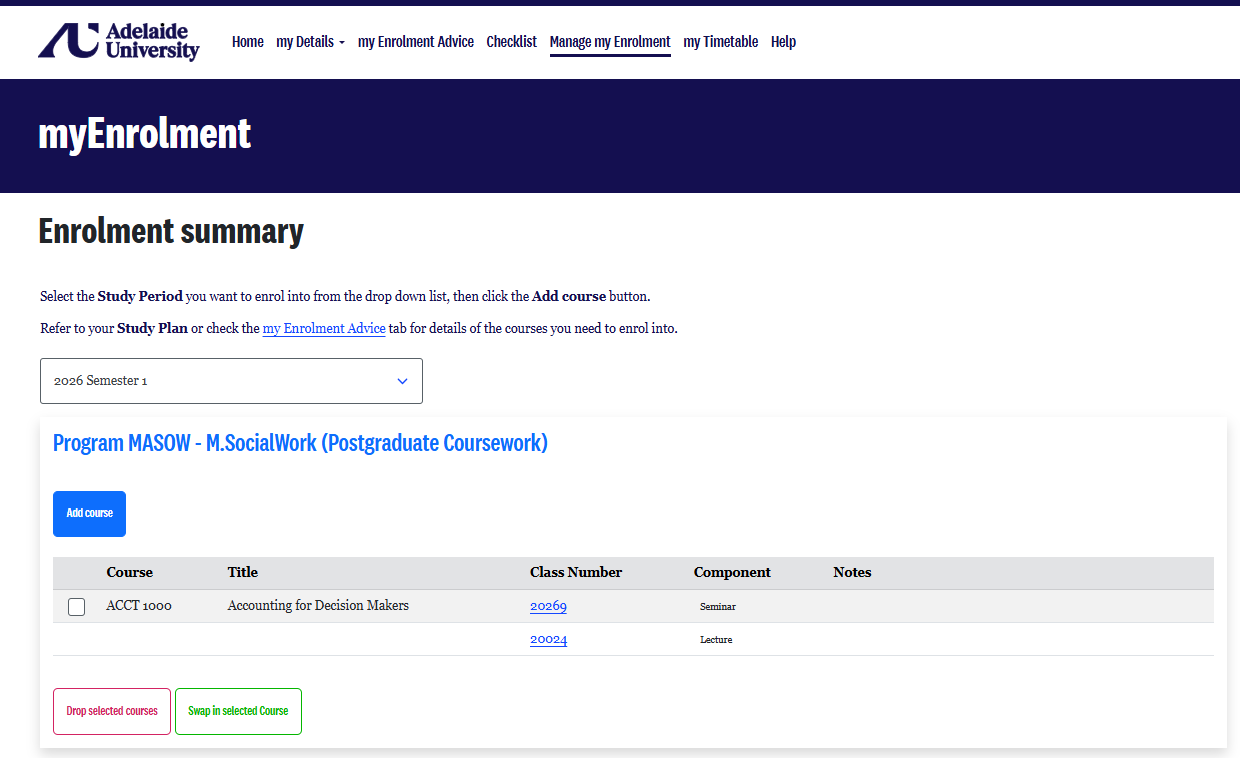Click the Class Number column header
Image resolution: width=1240 pixels, height=758 pixels.
tap(576, 573)
